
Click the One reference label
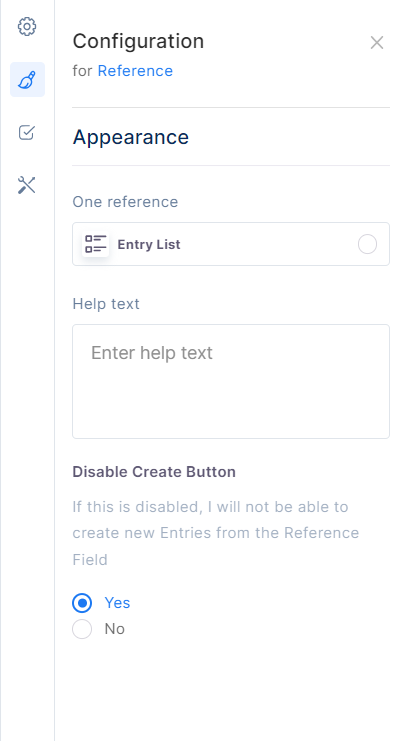[125, 202]
